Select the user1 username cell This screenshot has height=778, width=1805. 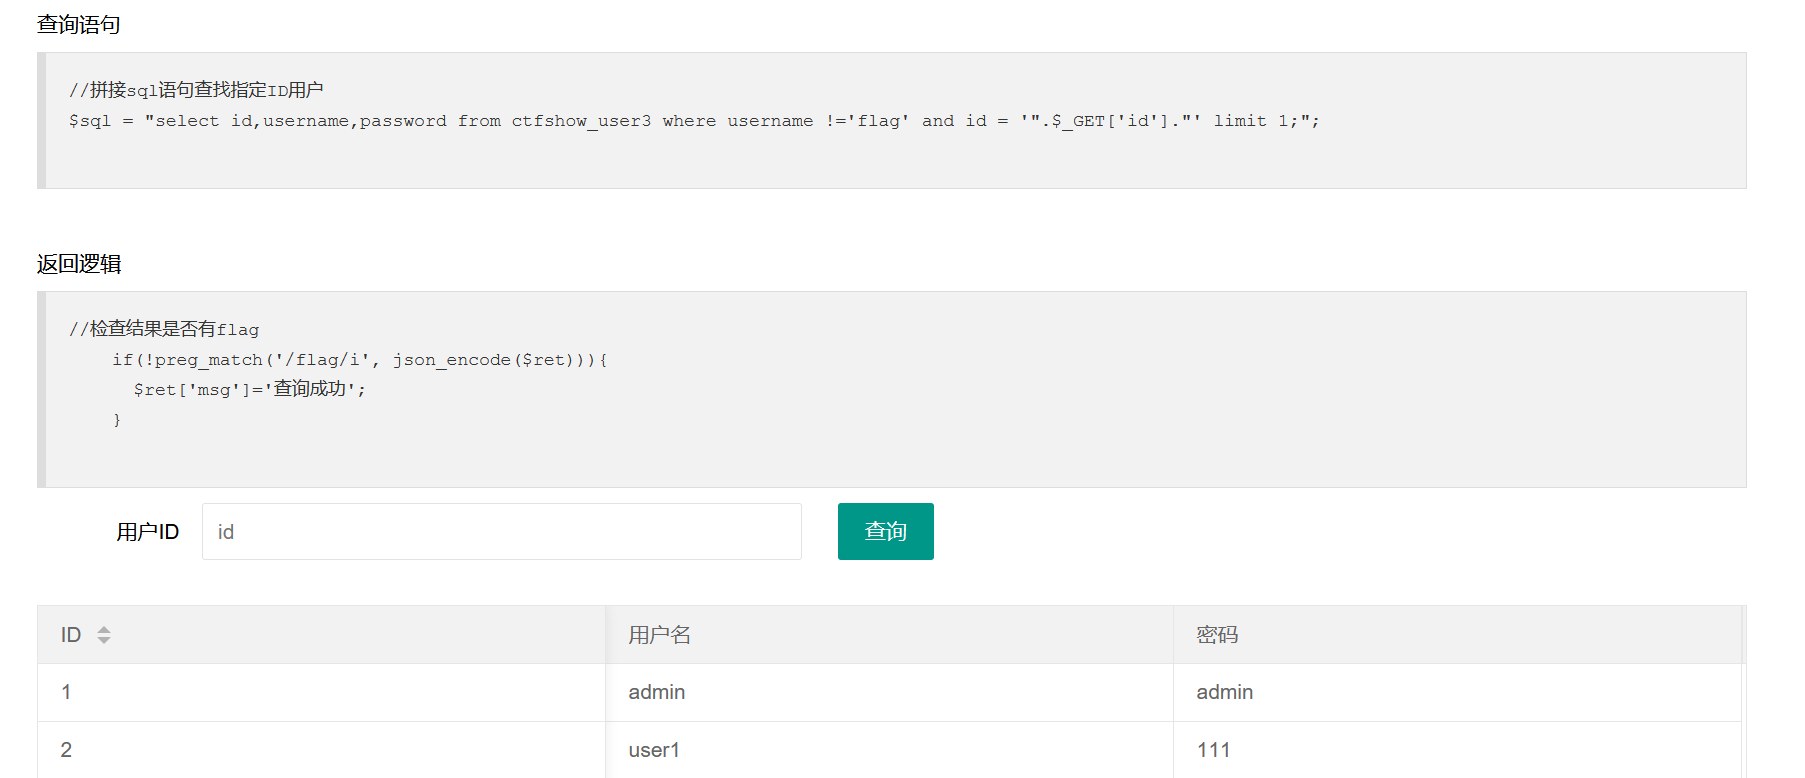[x=889, y=750]
